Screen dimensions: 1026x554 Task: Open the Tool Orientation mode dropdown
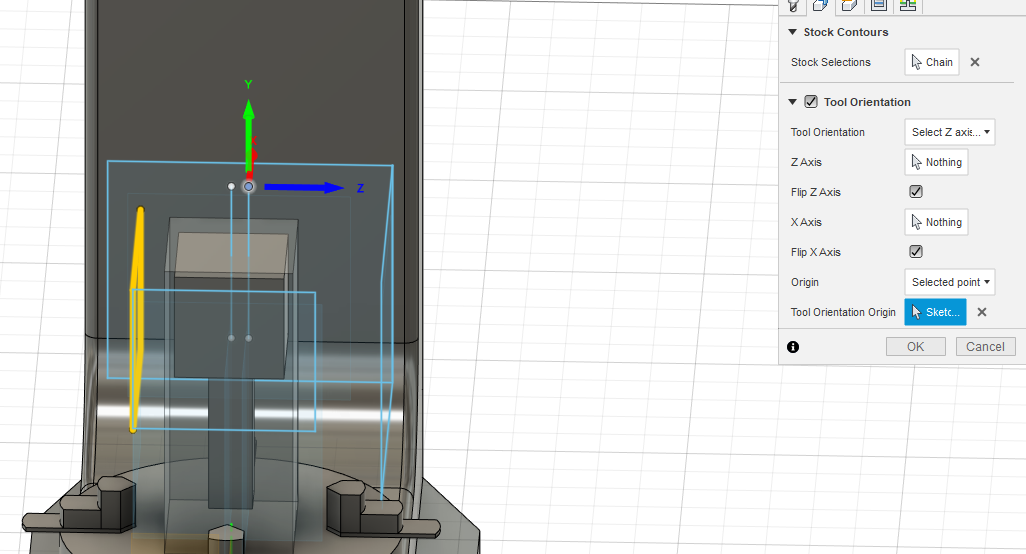click(x=949, y=132)
